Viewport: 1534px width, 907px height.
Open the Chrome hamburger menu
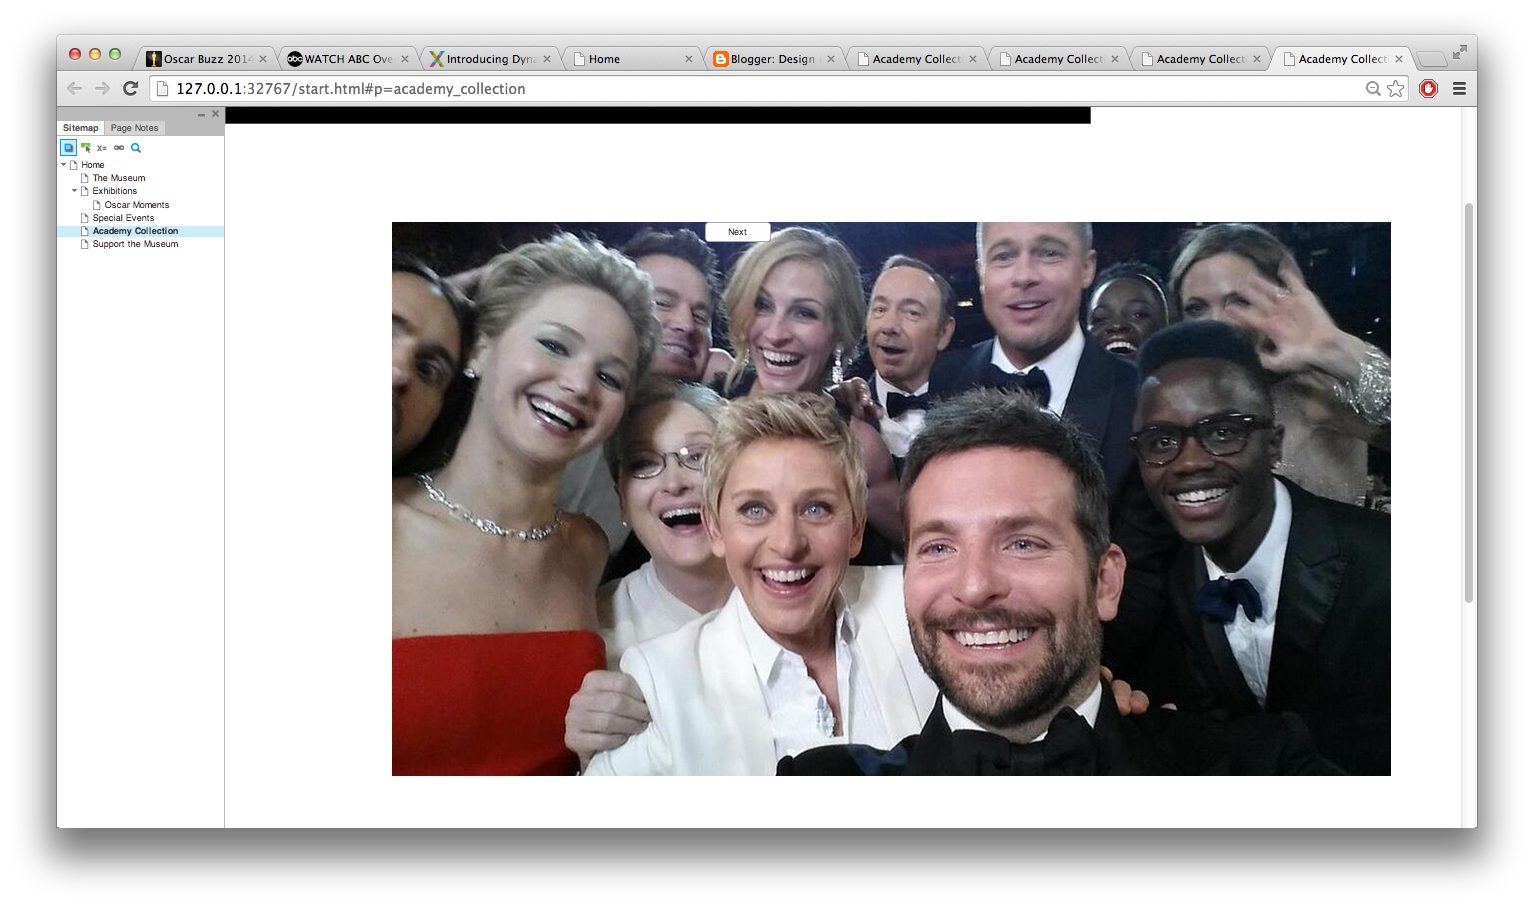click(x=1459, y=89)
